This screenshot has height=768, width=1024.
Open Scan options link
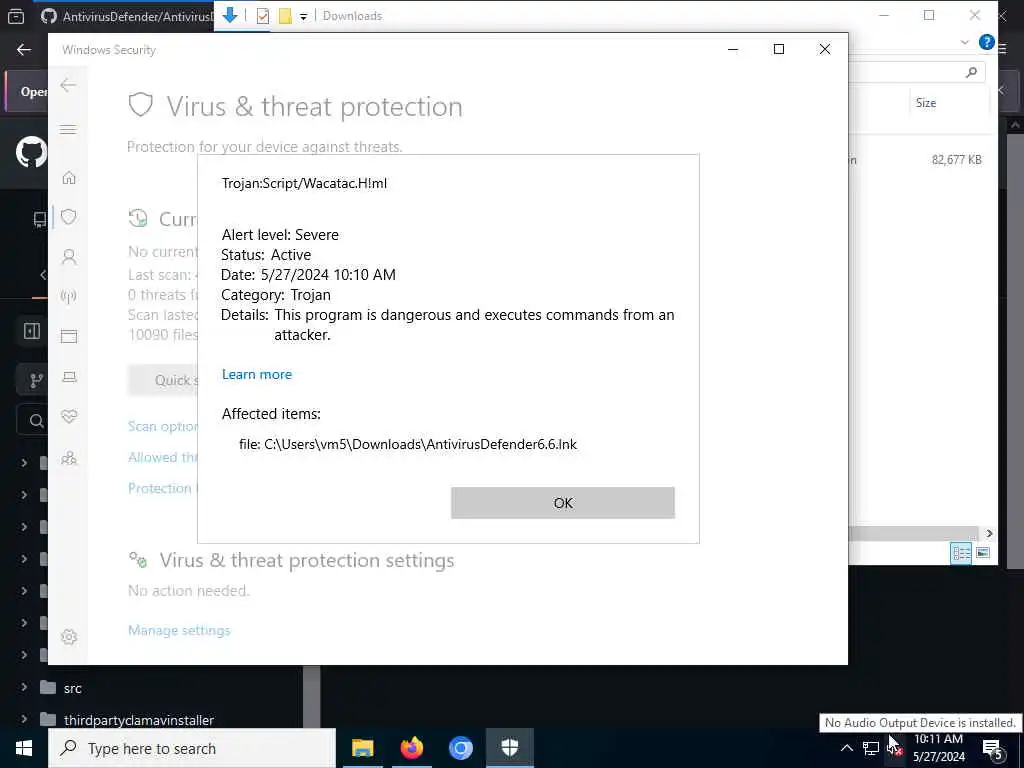[x=163, y=426]
